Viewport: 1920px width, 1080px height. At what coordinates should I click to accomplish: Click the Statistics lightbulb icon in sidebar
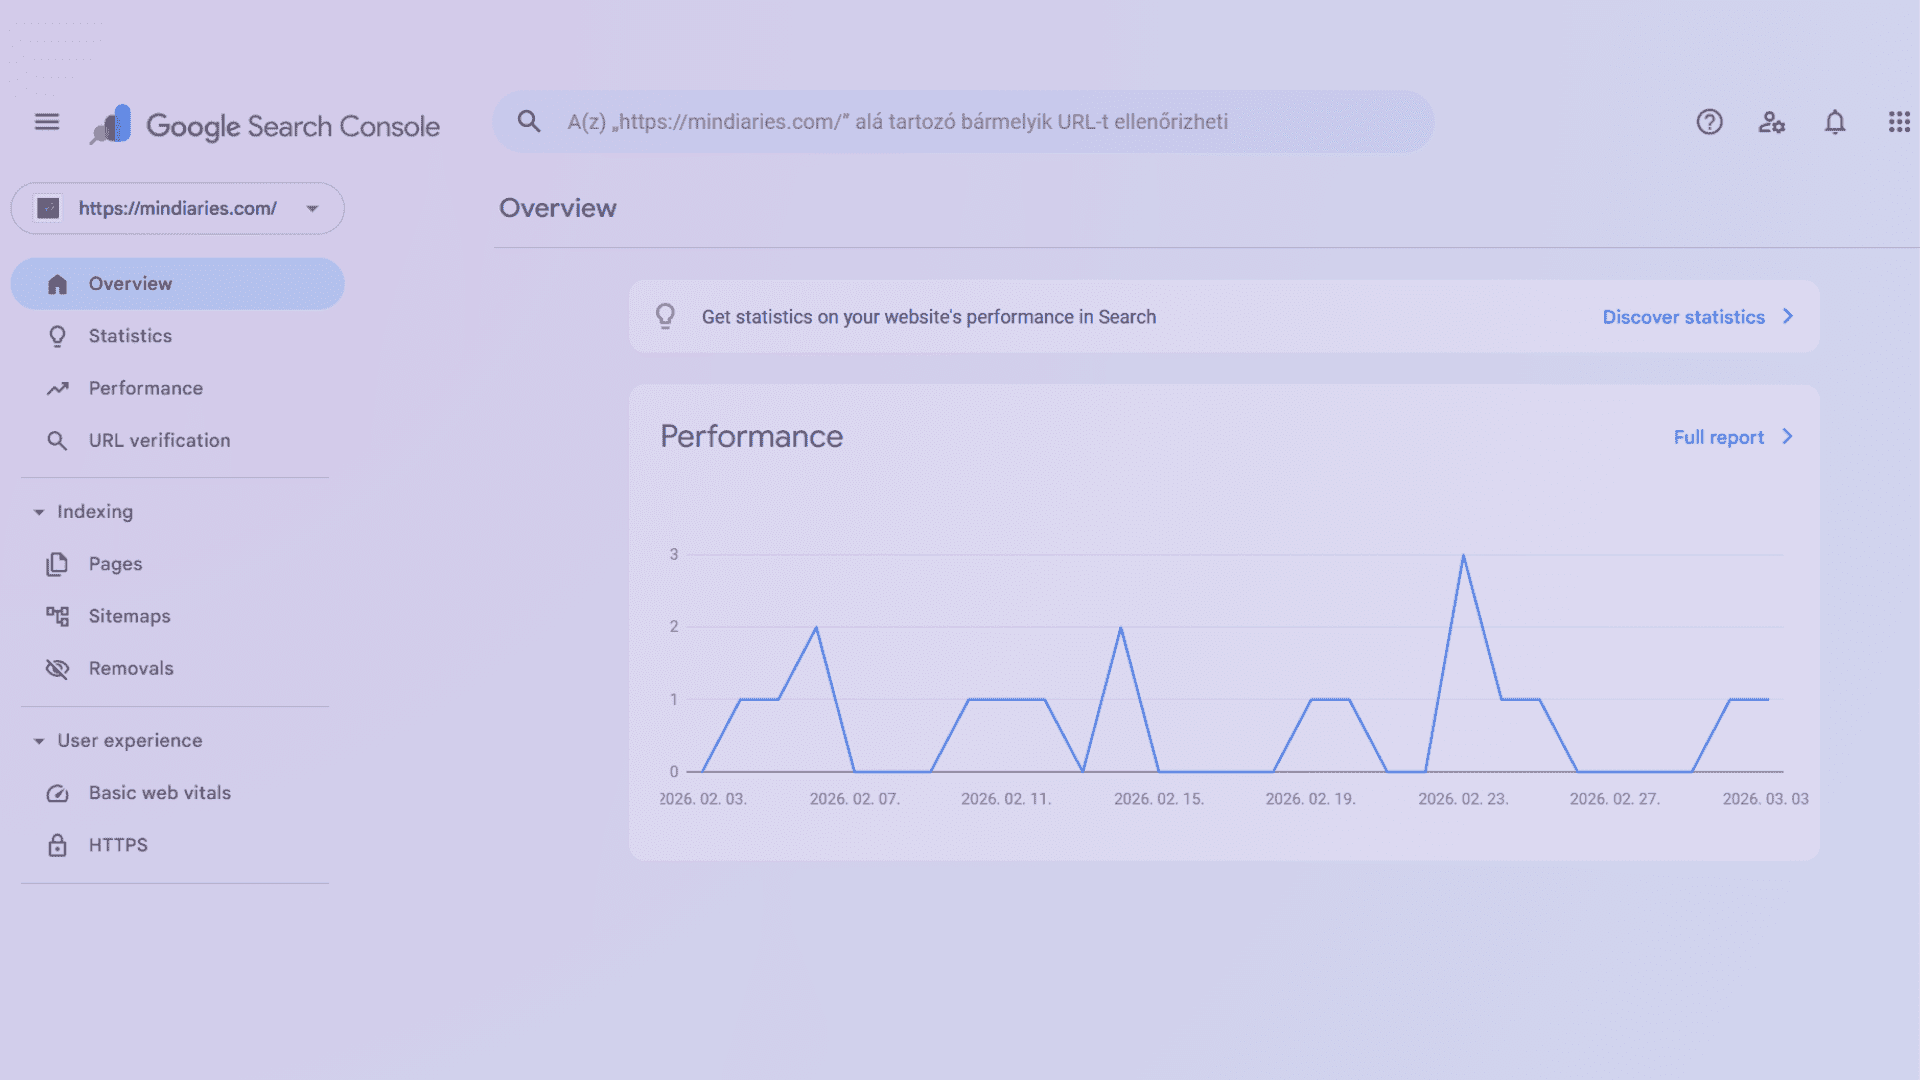[57, 336]
